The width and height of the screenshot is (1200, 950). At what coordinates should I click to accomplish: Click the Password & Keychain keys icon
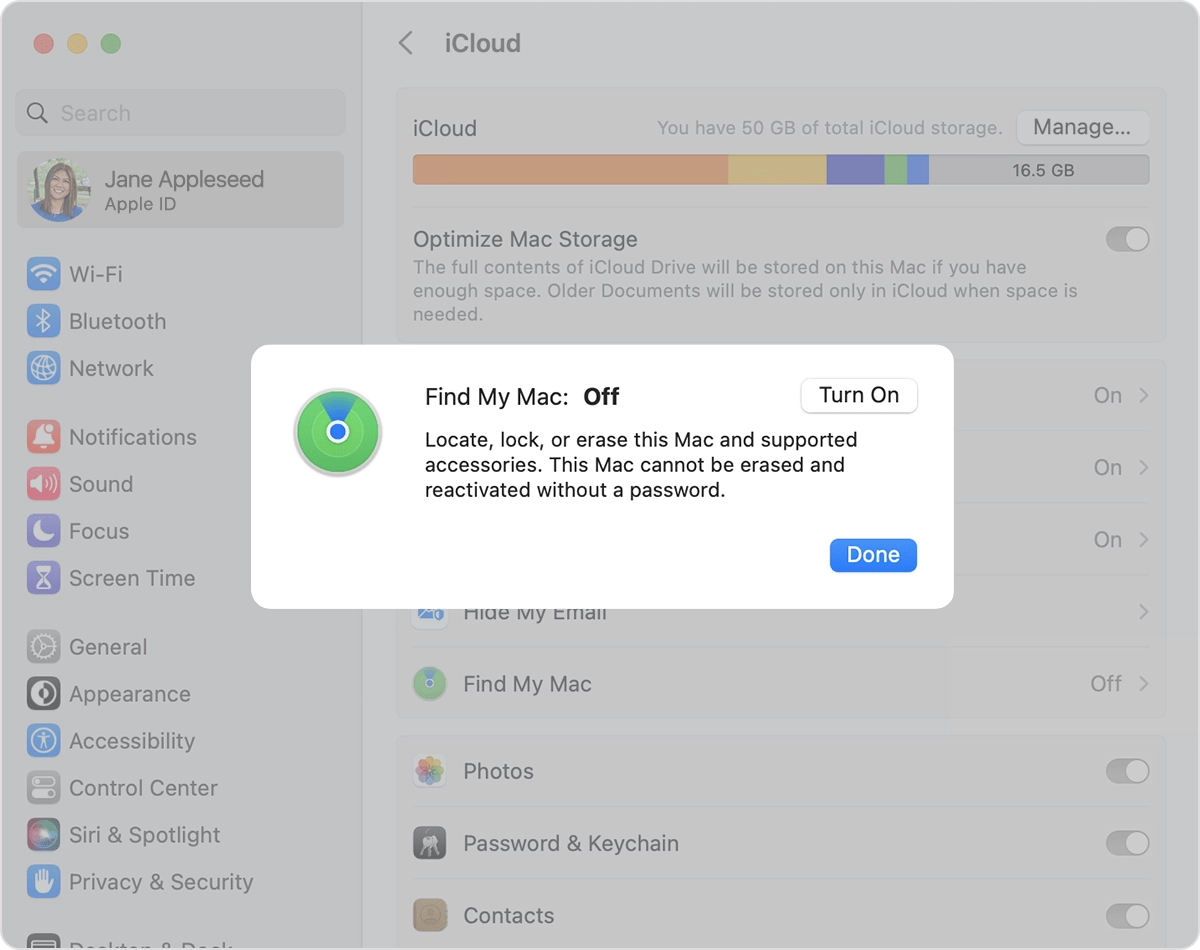point(430,843)
